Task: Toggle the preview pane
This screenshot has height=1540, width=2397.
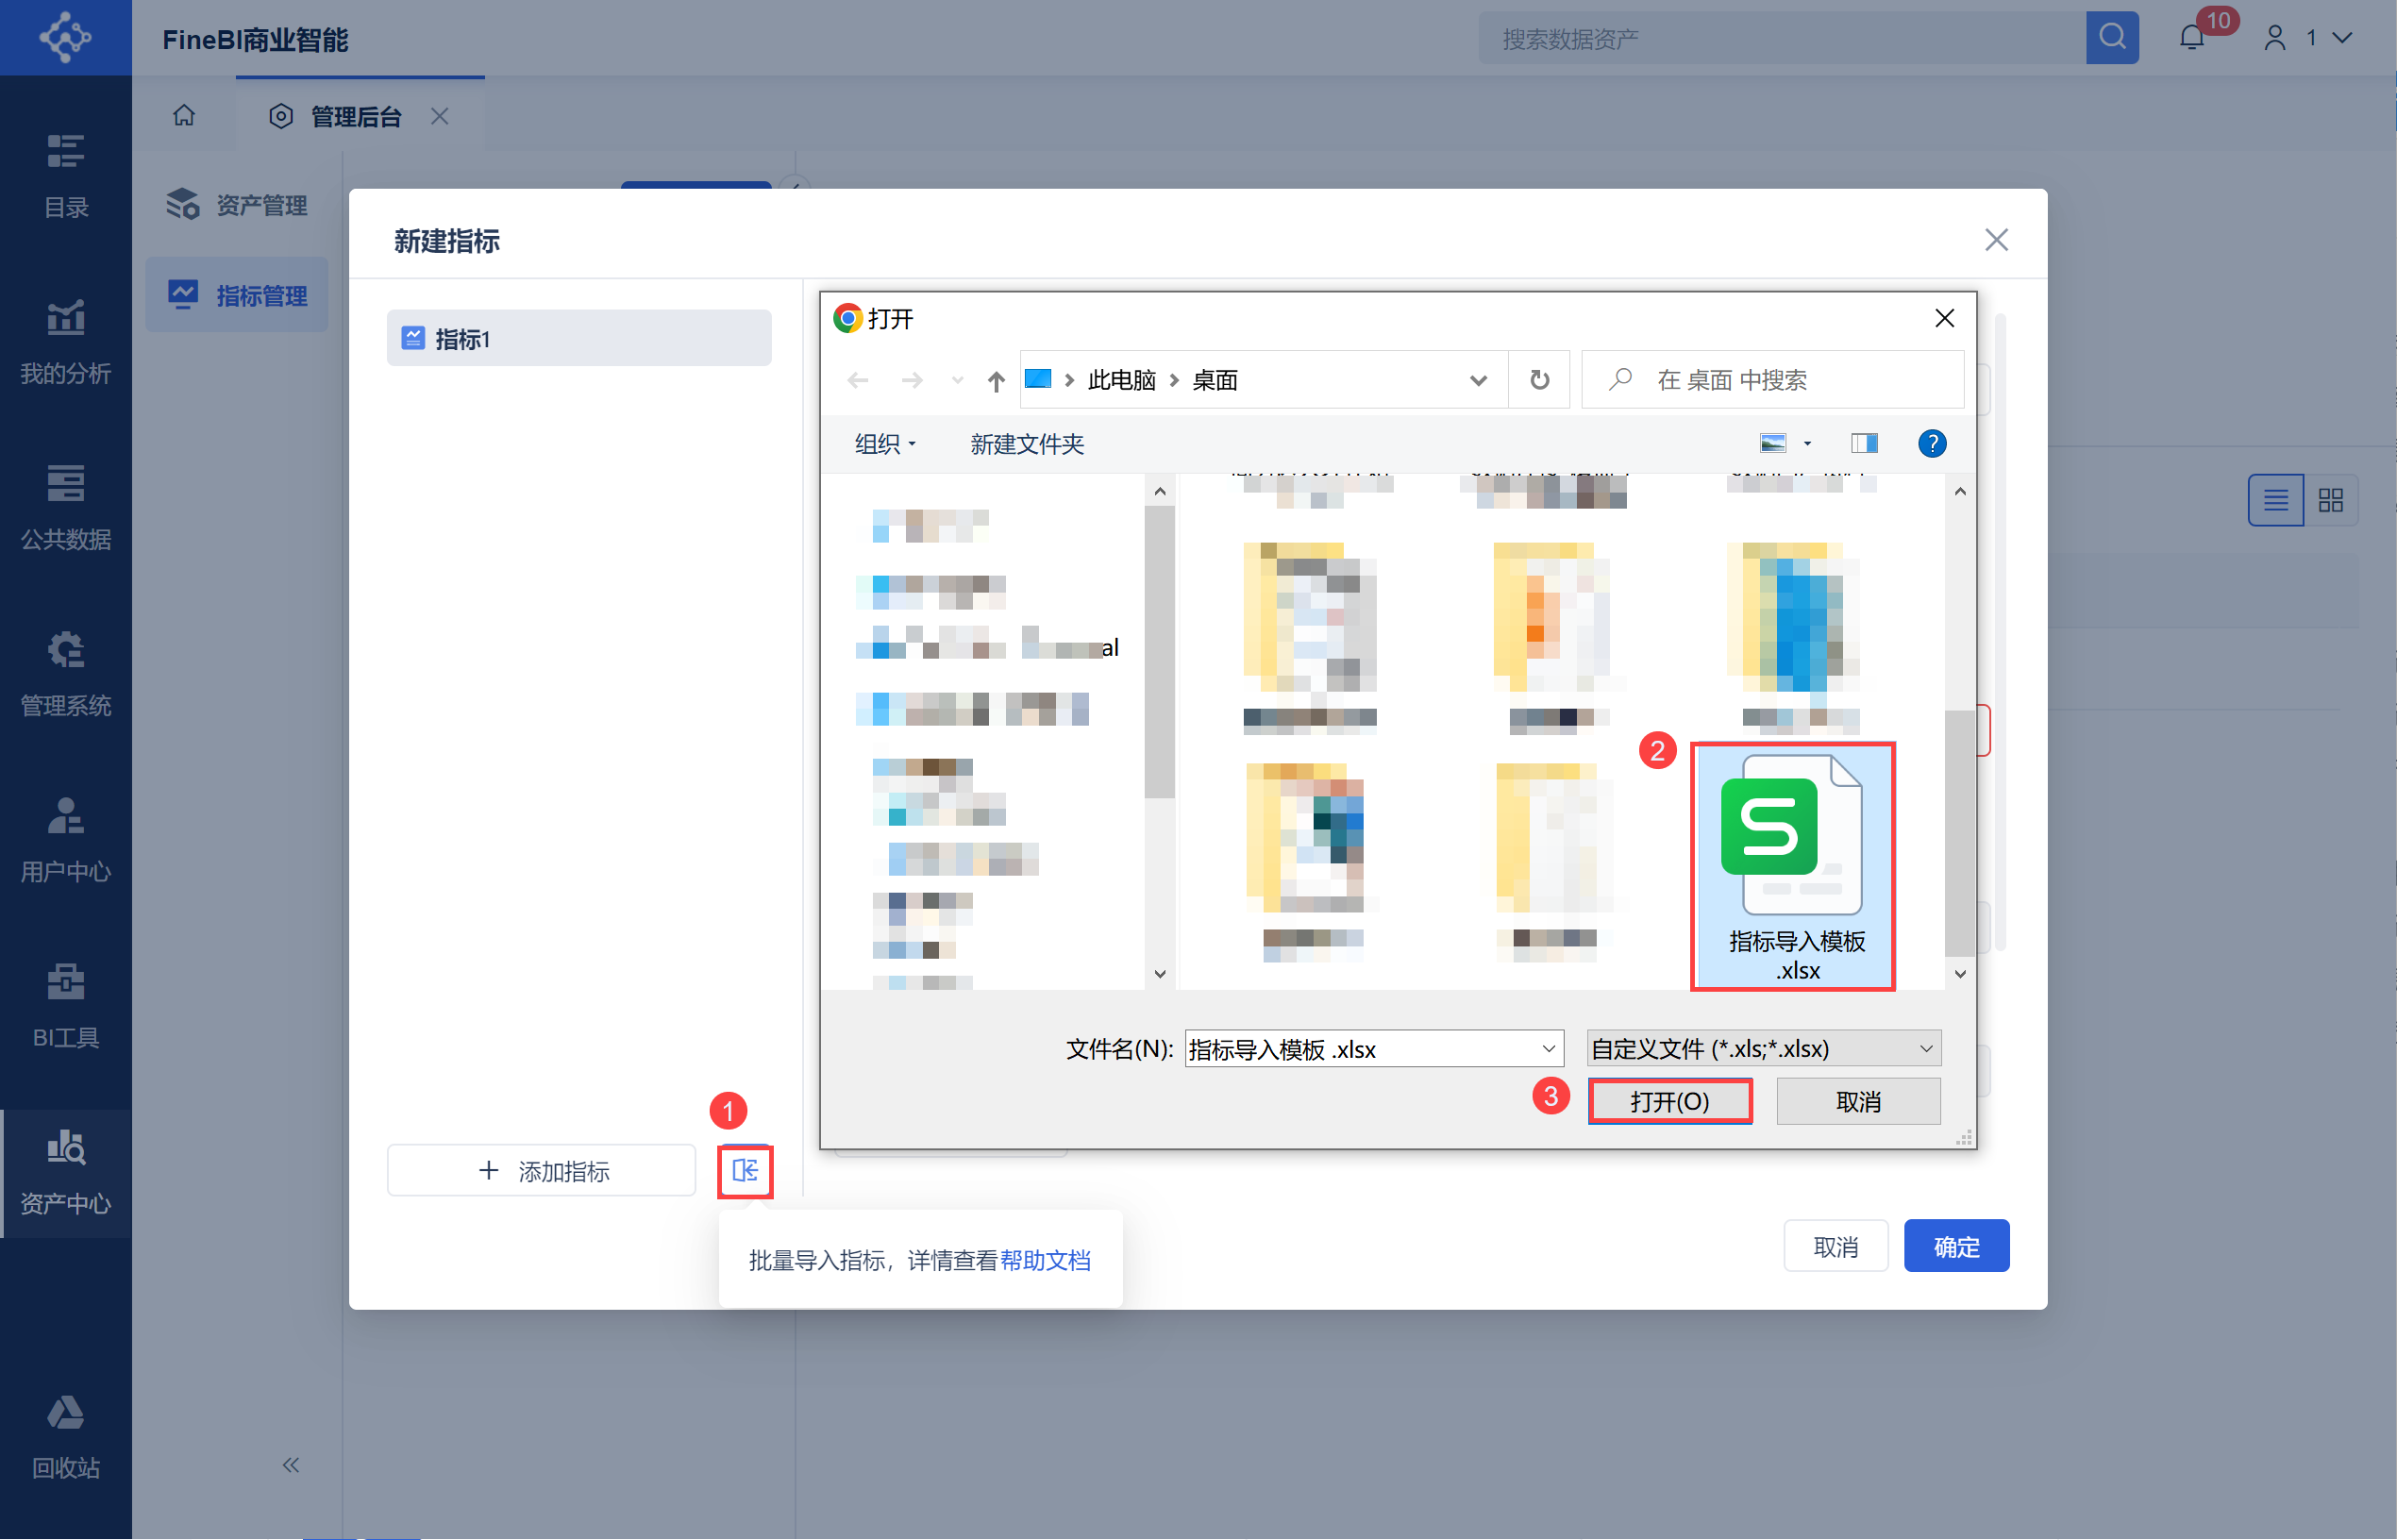Action: coord(1864,443)
